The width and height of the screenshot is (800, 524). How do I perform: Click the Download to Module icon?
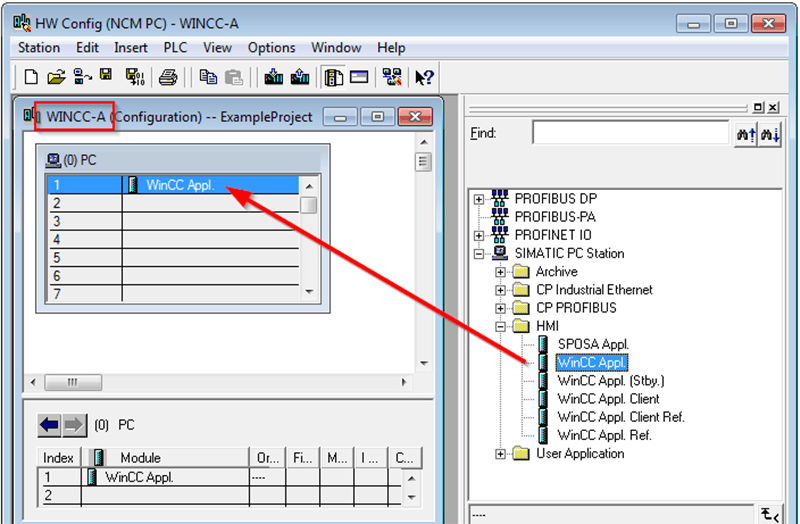[274, 77]
